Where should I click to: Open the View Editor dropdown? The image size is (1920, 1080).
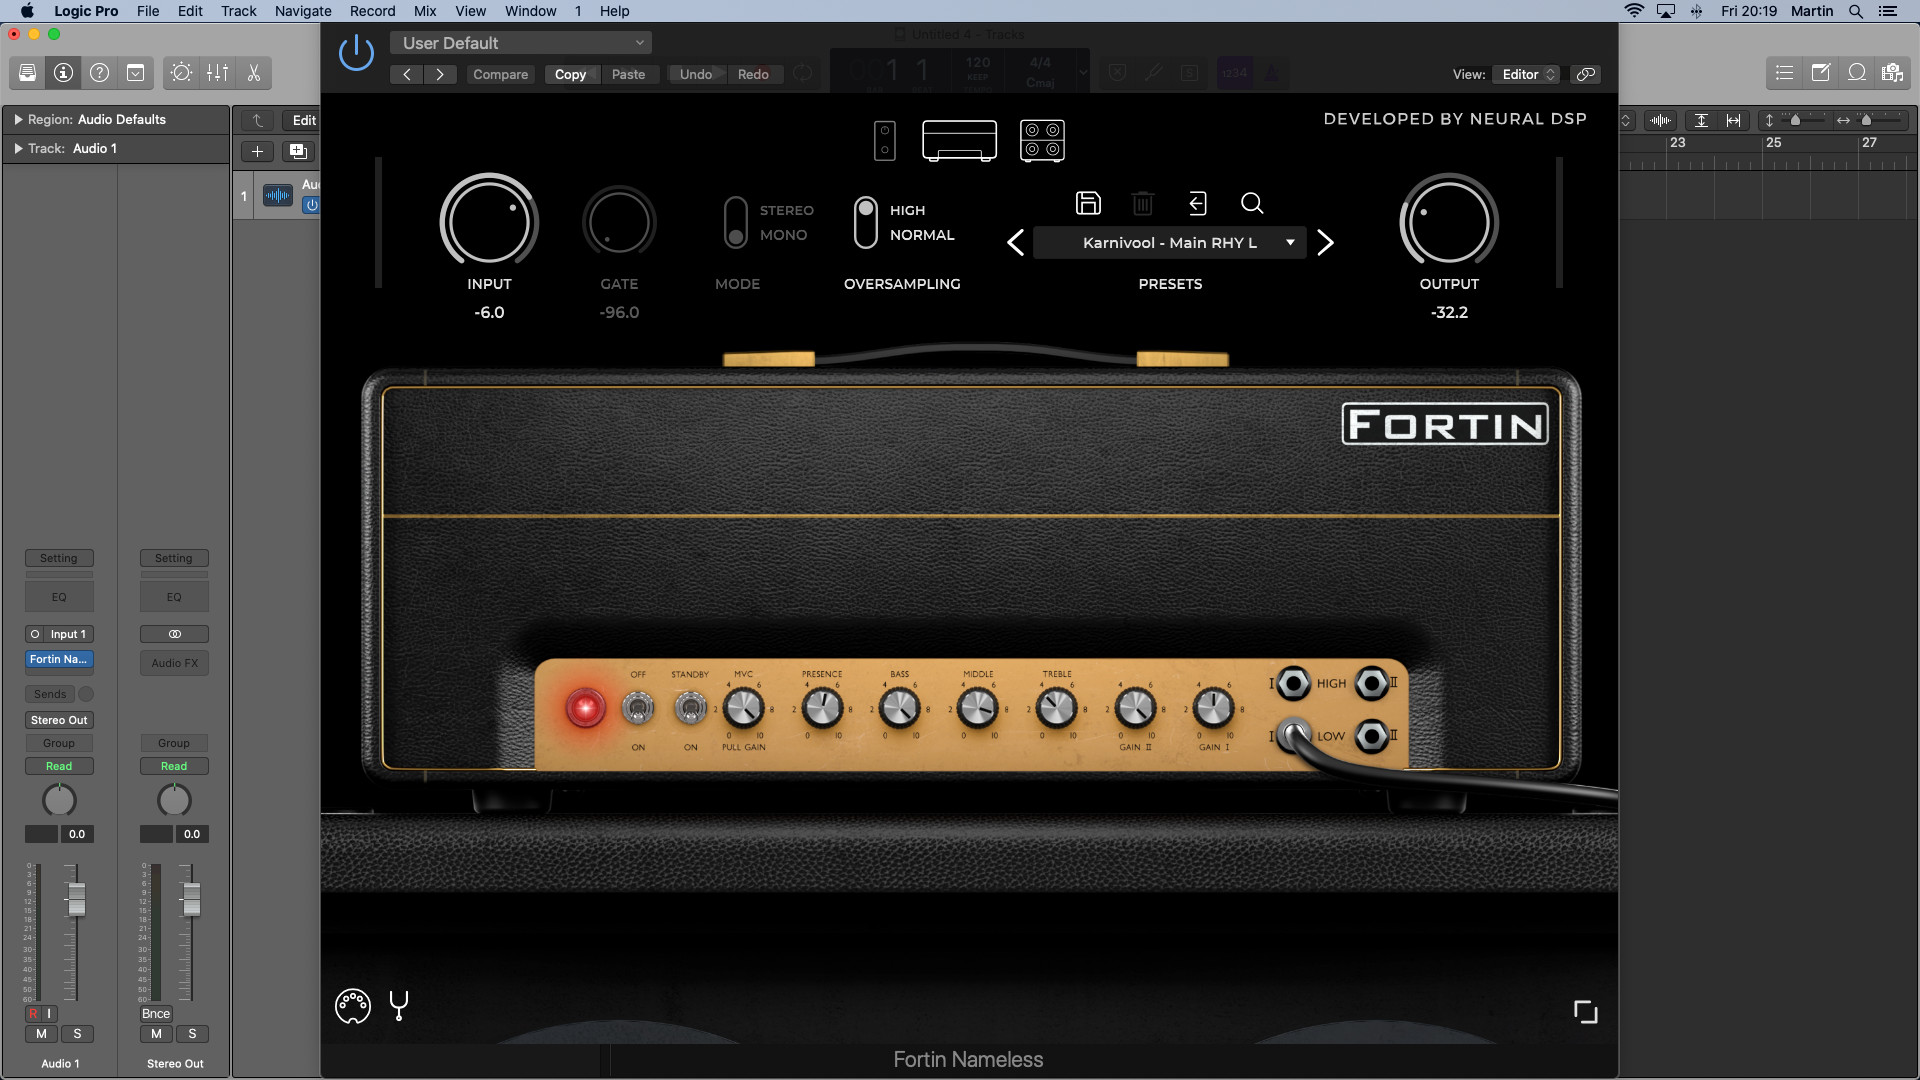1527,74
